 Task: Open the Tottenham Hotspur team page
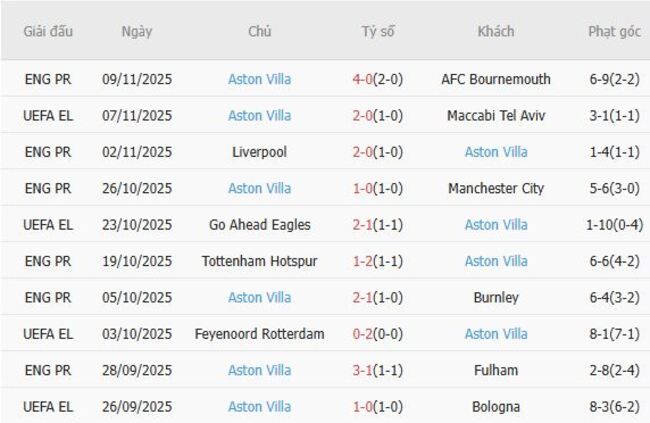click(259, 261)
